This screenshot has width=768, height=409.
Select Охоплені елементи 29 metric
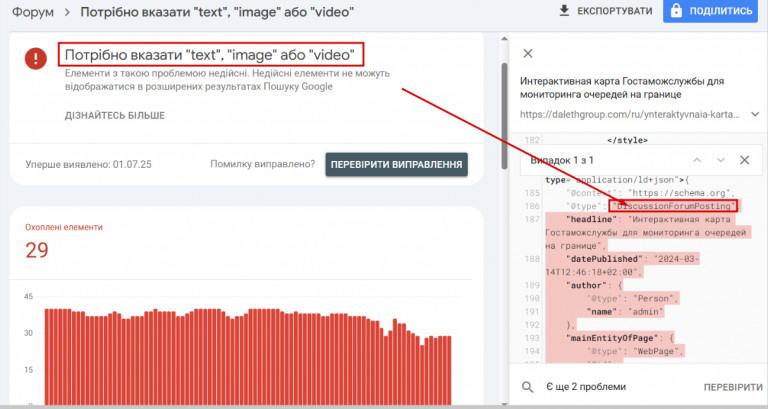[64, 242]
